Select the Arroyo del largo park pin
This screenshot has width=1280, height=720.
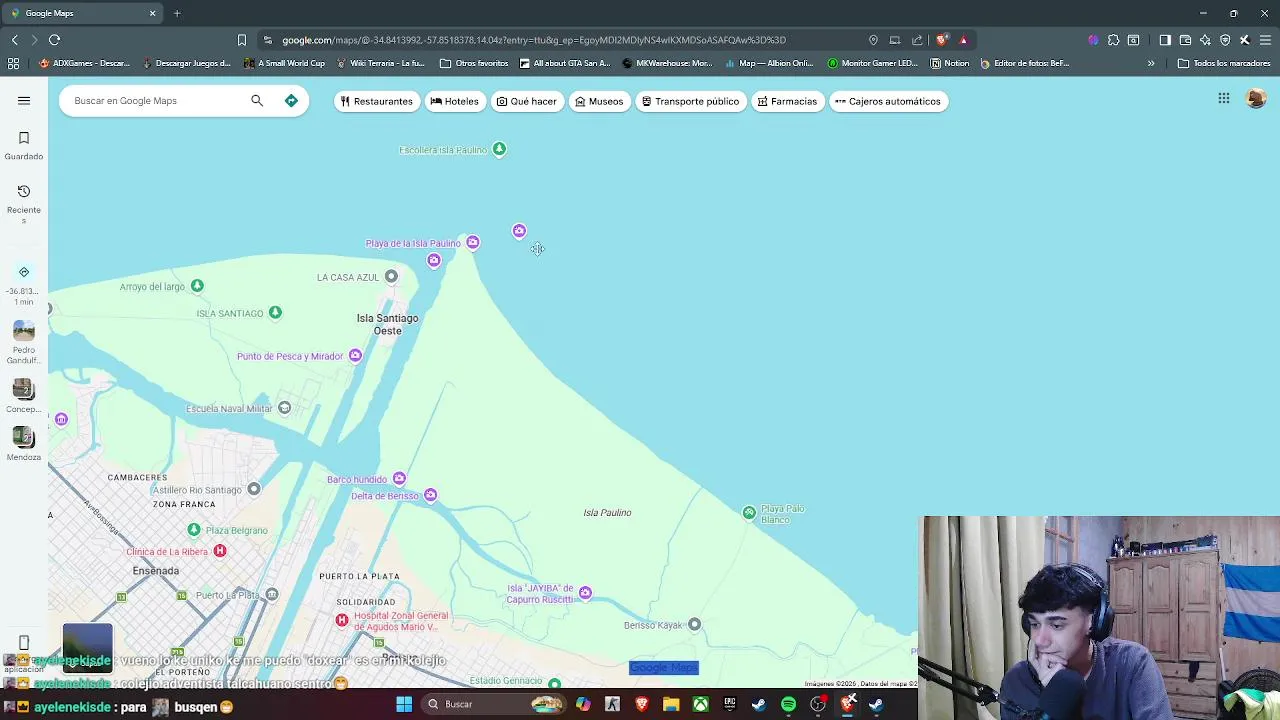[197, 286]
